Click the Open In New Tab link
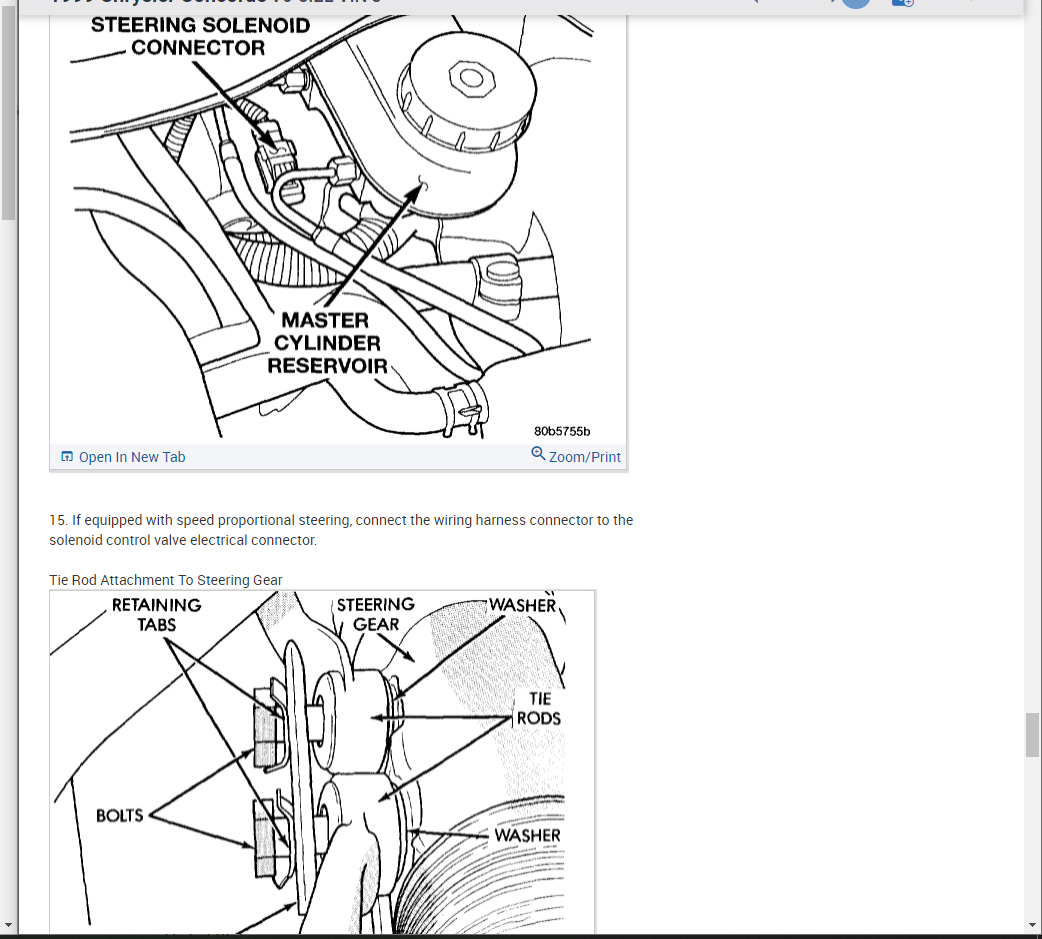 pos(123,457)
